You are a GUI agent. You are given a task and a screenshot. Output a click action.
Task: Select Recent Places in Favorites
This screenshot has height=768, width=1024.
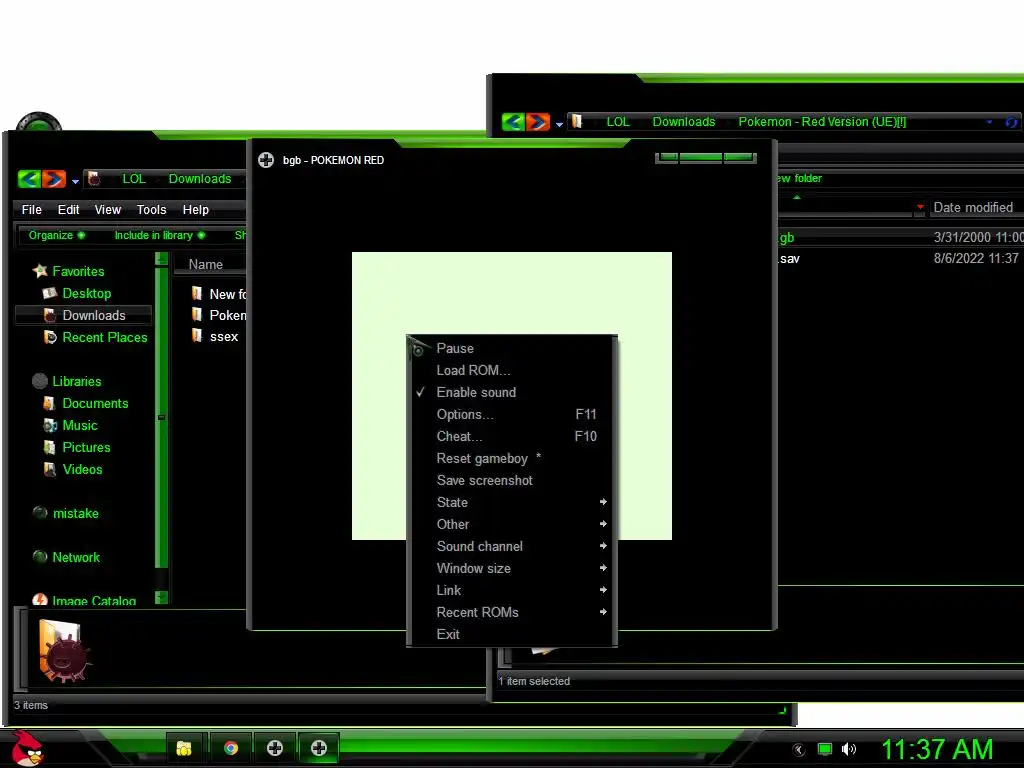(104, 338)
